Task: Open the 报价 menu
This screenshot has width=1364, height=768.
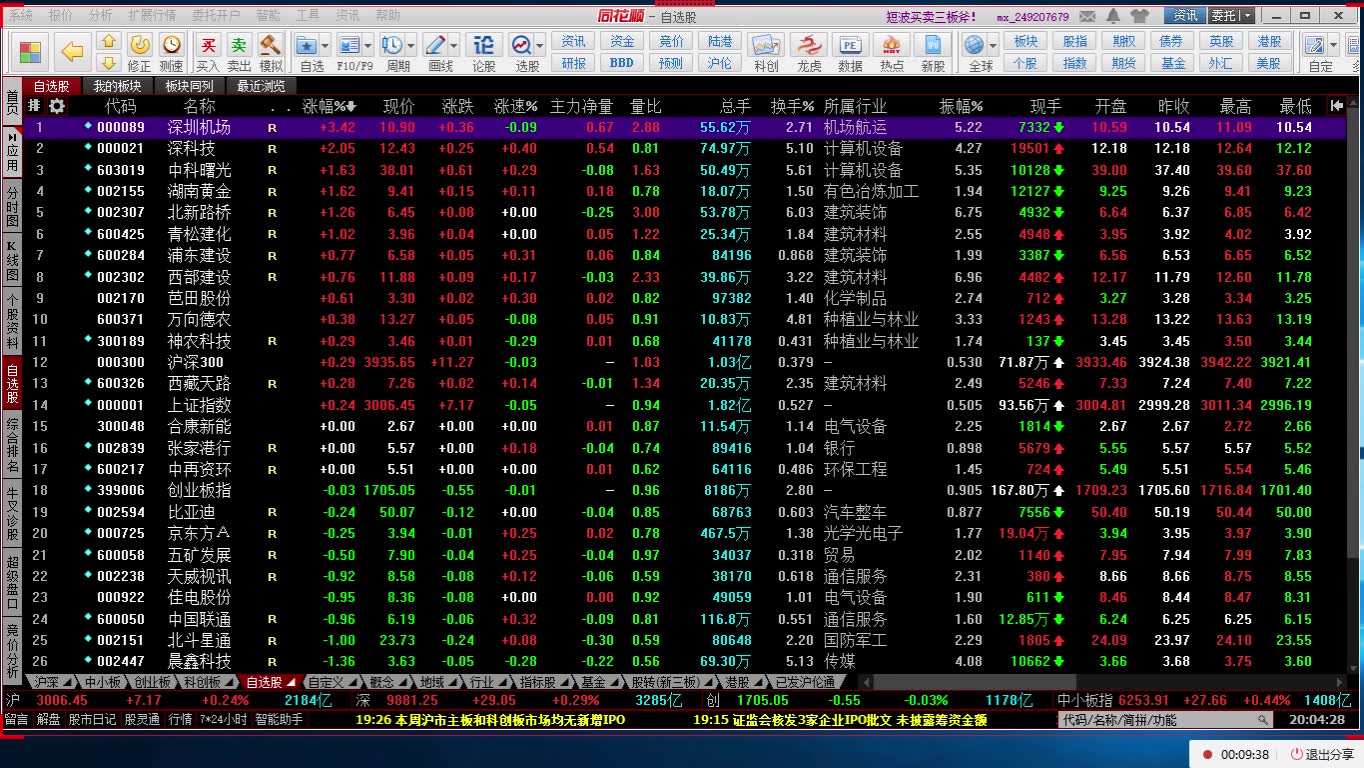Action: tap(61, 16)
